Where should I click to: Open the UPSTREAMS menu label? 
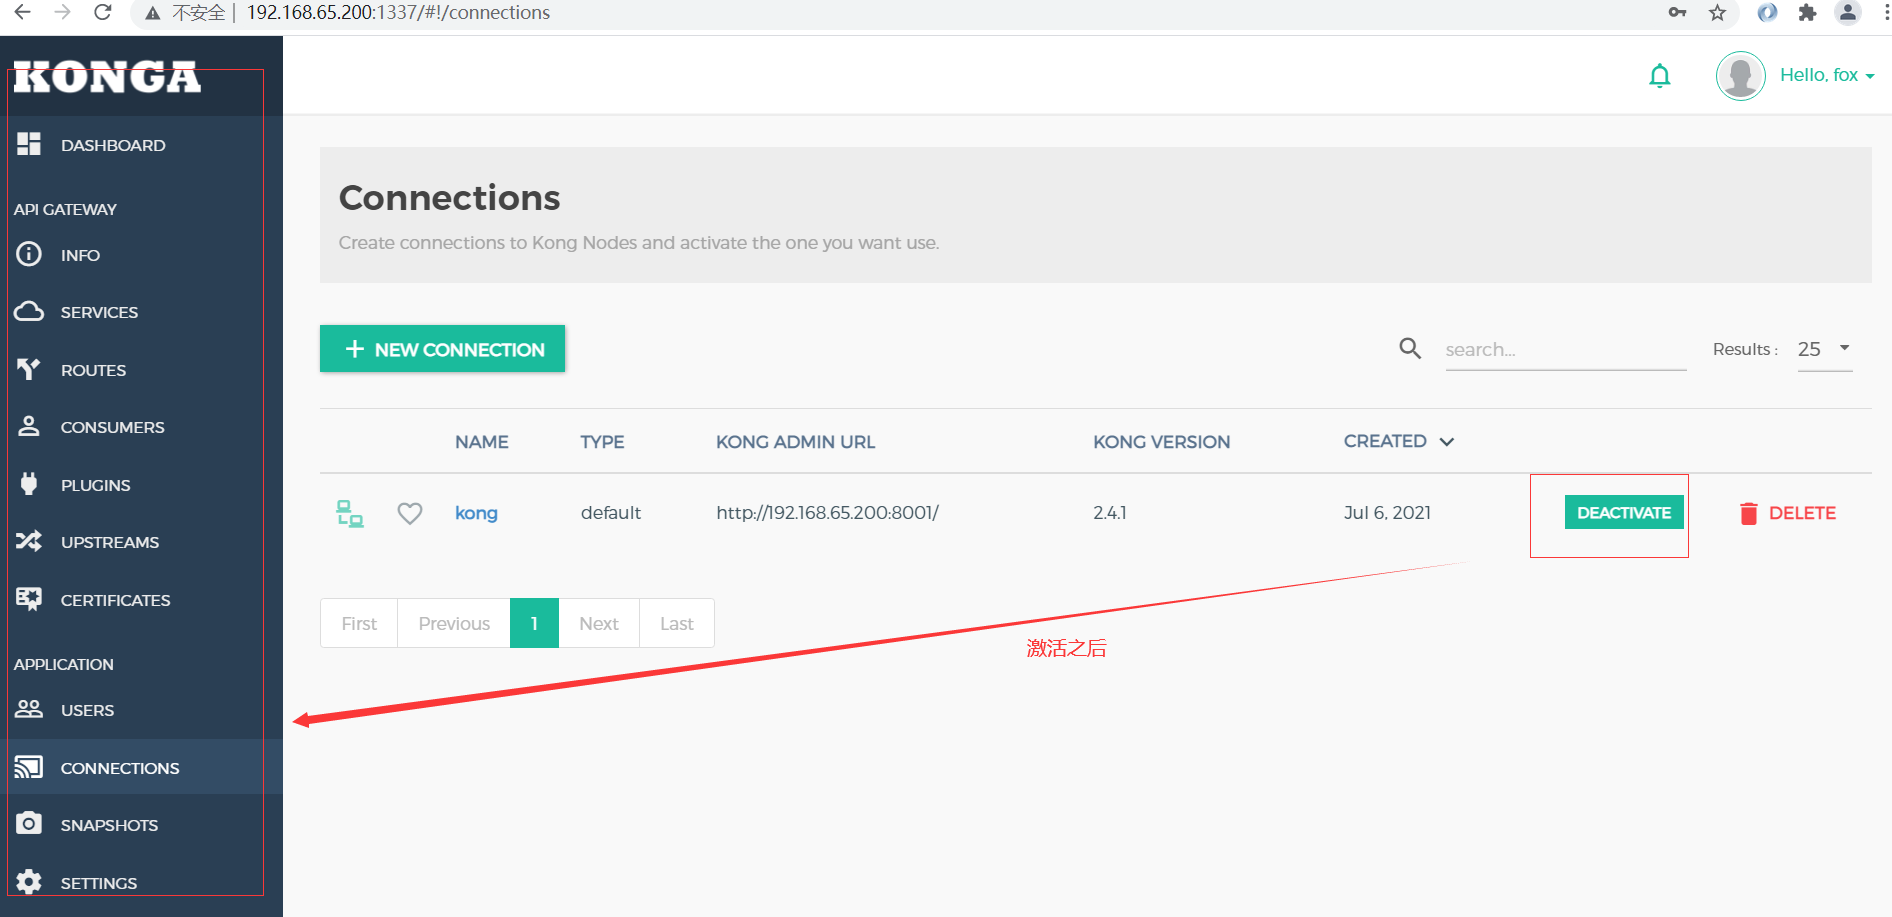click(x=110, y=542)
